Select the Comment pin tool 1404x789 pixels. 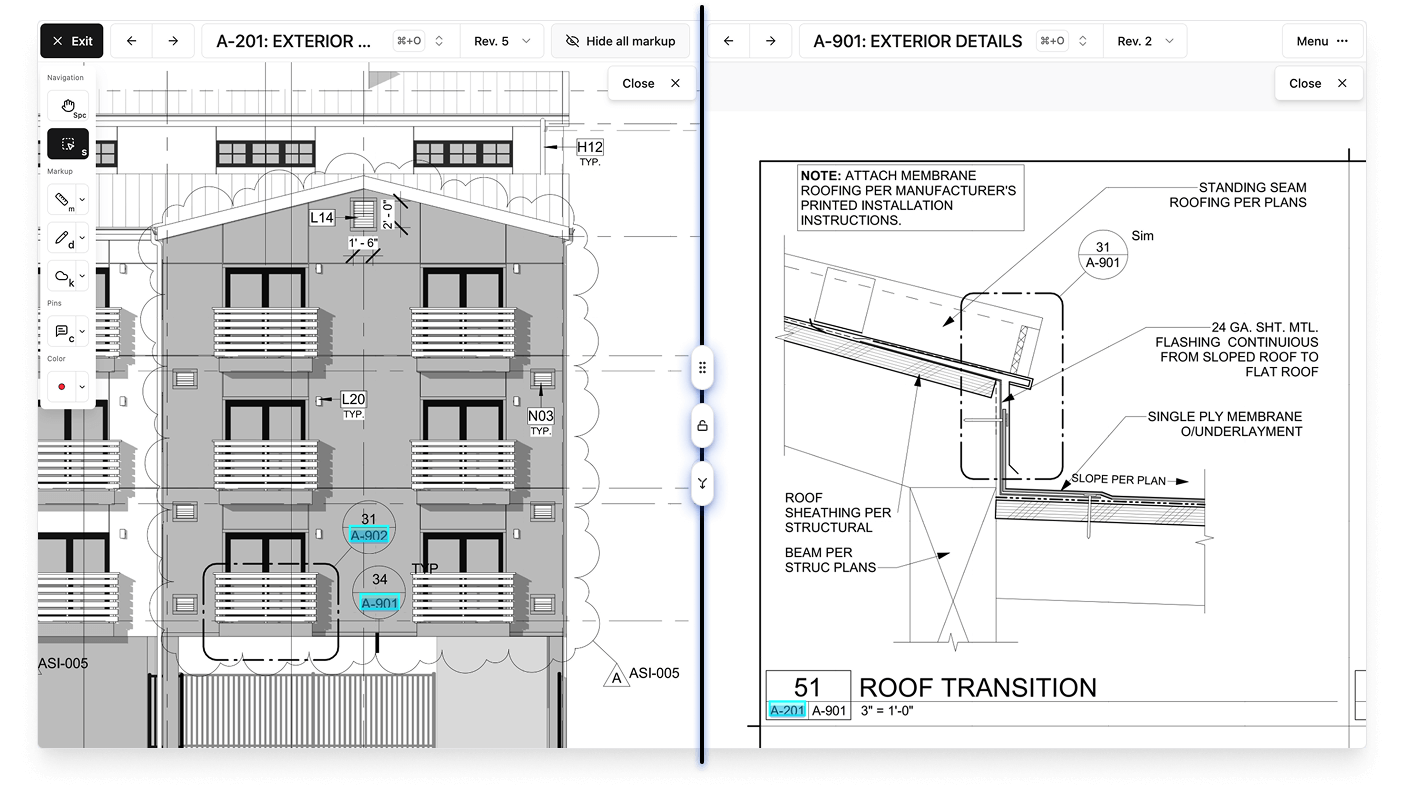coord(63,331)
